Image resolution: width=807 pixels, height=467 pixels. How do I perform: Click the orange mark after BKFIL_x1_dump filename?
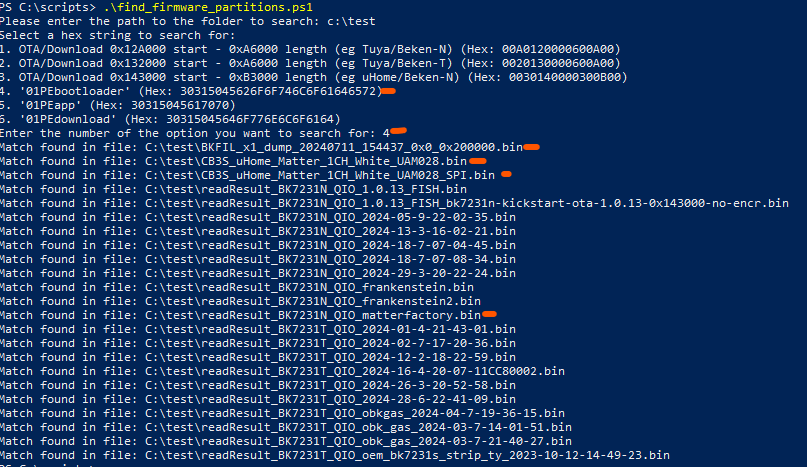tap(532, 147)
